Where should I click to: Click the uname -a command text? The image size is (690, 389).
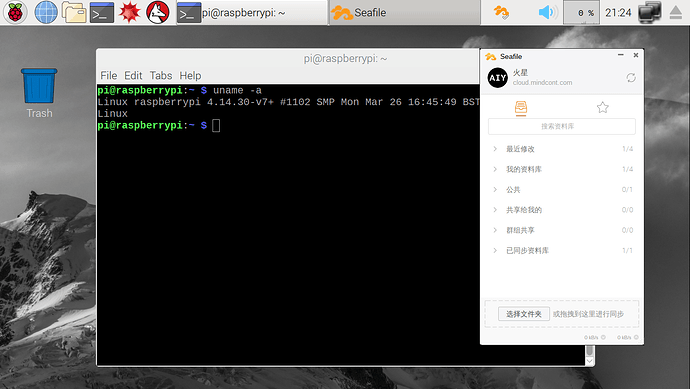coord(237,90)
